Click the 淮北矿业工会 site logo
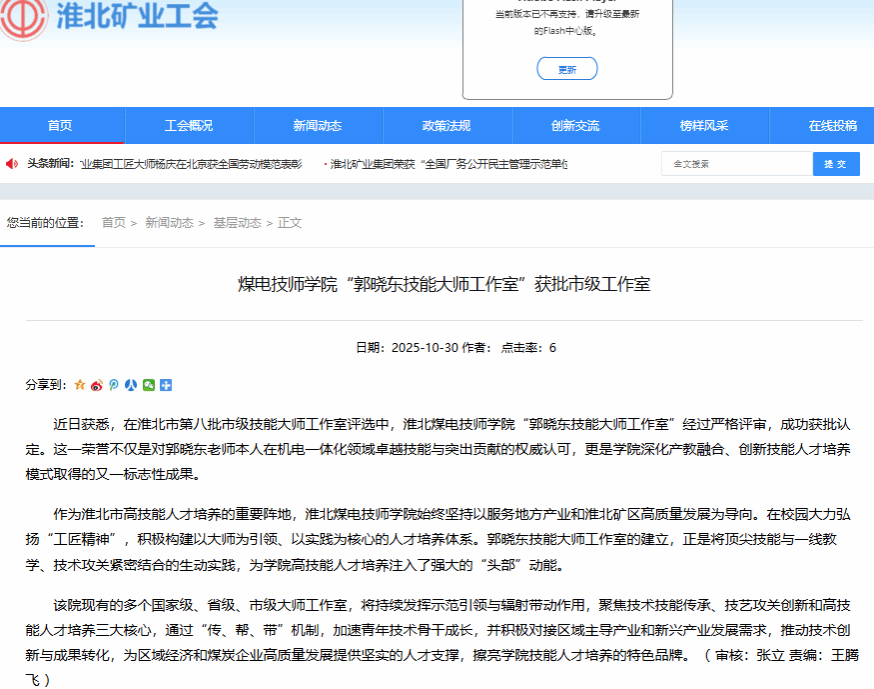874x689 pixels. point(110,17)
